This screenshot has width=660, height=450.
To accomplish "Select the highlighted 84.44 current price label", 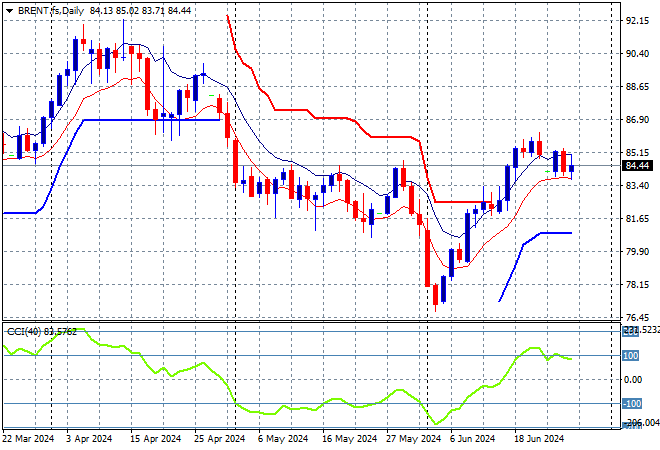I will [637, 166].
